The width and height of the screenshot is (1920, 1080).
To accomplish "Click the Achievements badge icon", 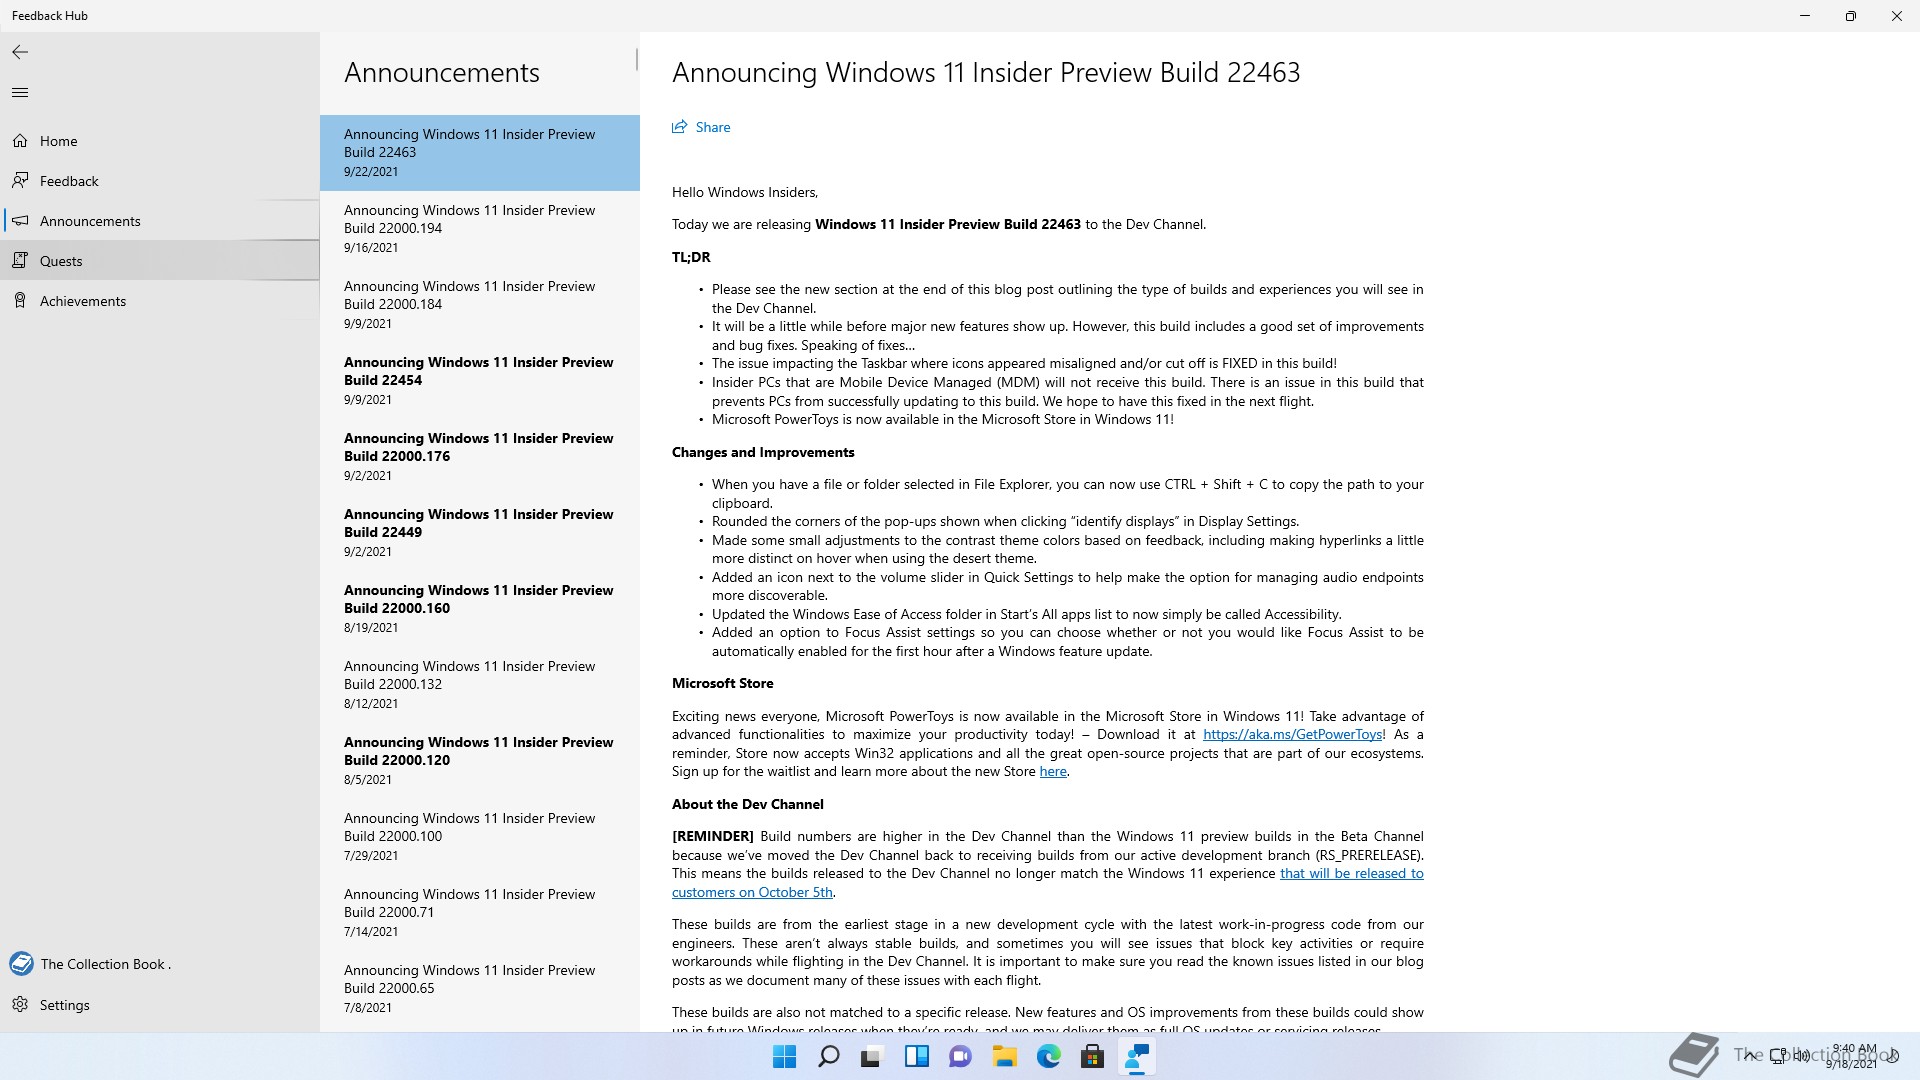I will click(x=20, y=301).
